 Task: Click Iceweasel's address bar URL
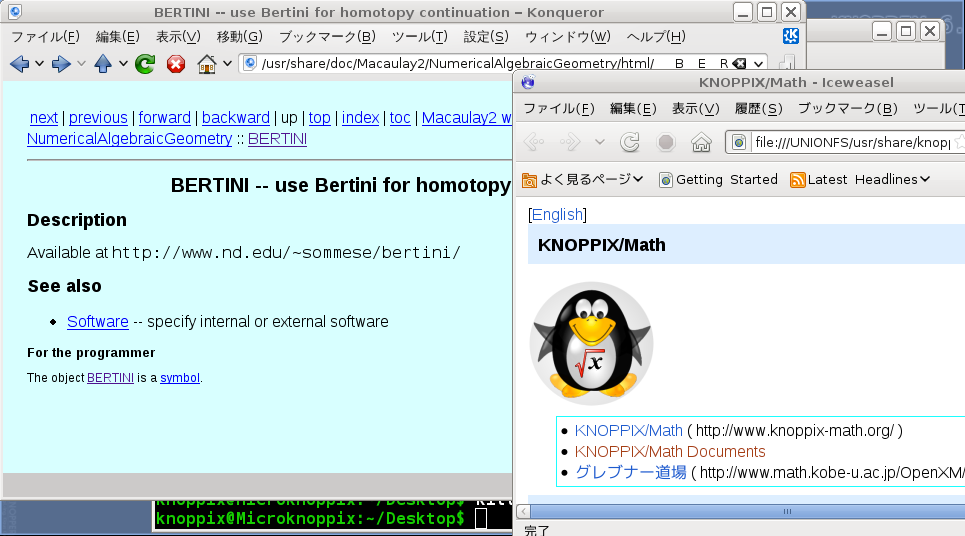coord(852,142)
